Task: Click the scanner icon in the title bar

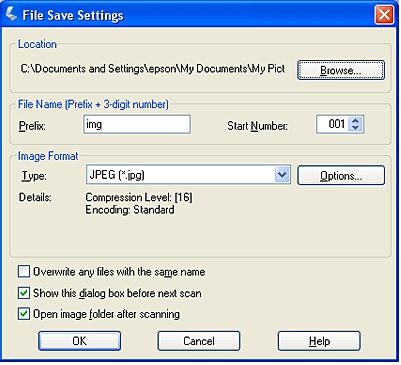Action: pyautogui.click(x=11, y=15)
